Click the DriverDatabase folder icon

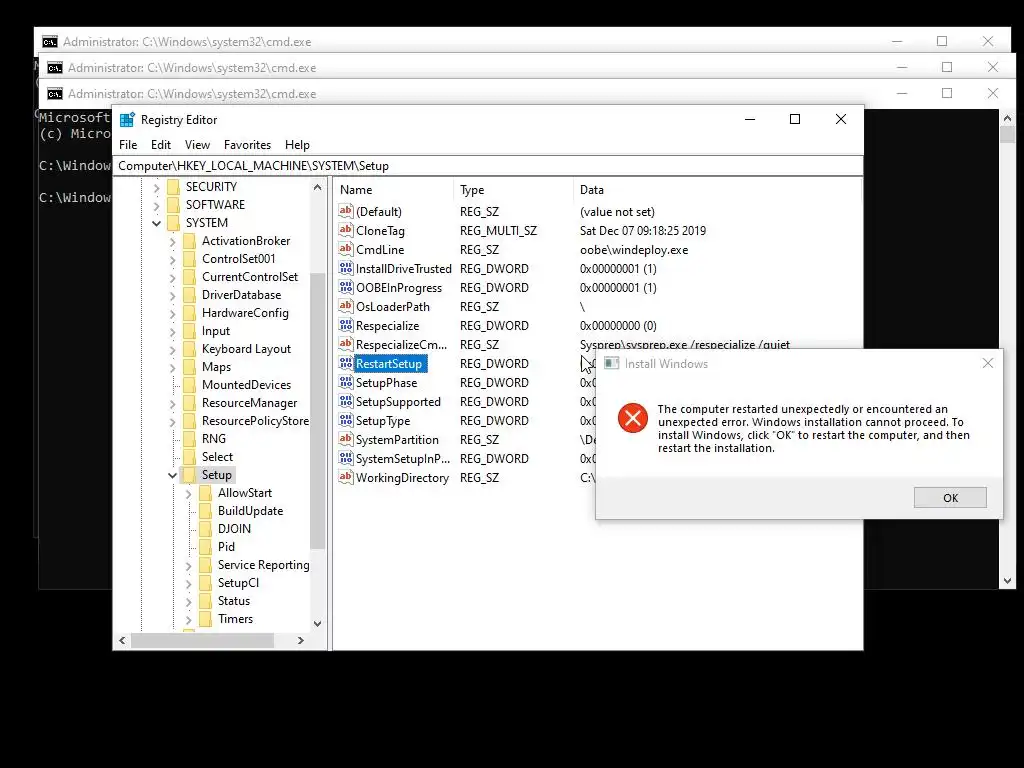(x=189, y=295)
